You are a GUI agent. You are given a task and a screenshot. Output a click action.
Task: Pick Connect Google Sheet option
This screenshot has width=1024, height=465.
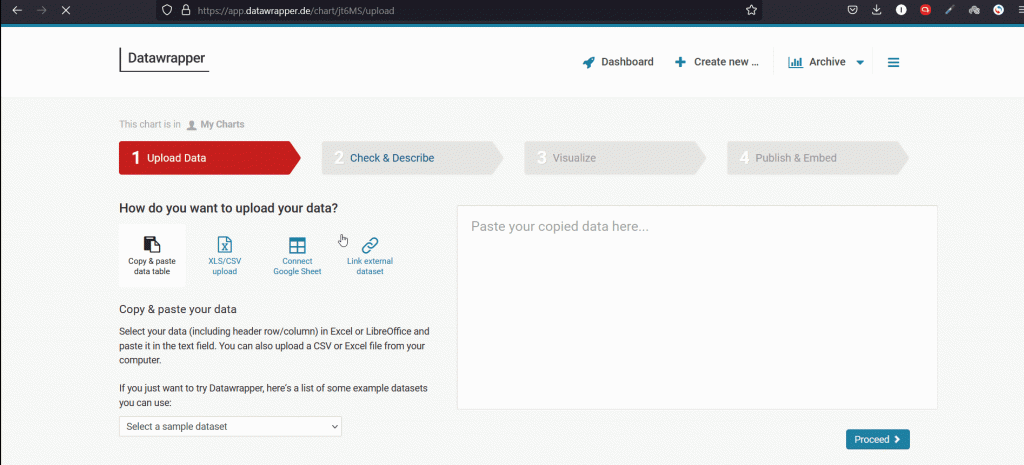click(297, 255)
